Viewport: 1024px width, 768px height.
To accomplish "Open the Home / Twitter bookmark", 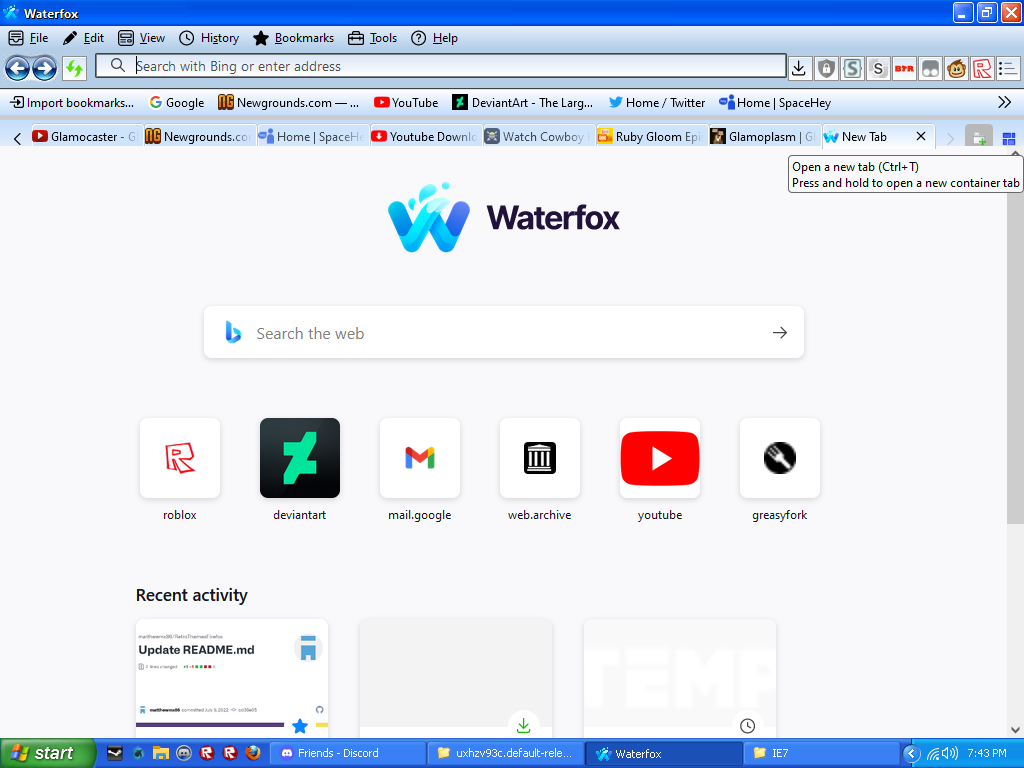I will [657, 103].
